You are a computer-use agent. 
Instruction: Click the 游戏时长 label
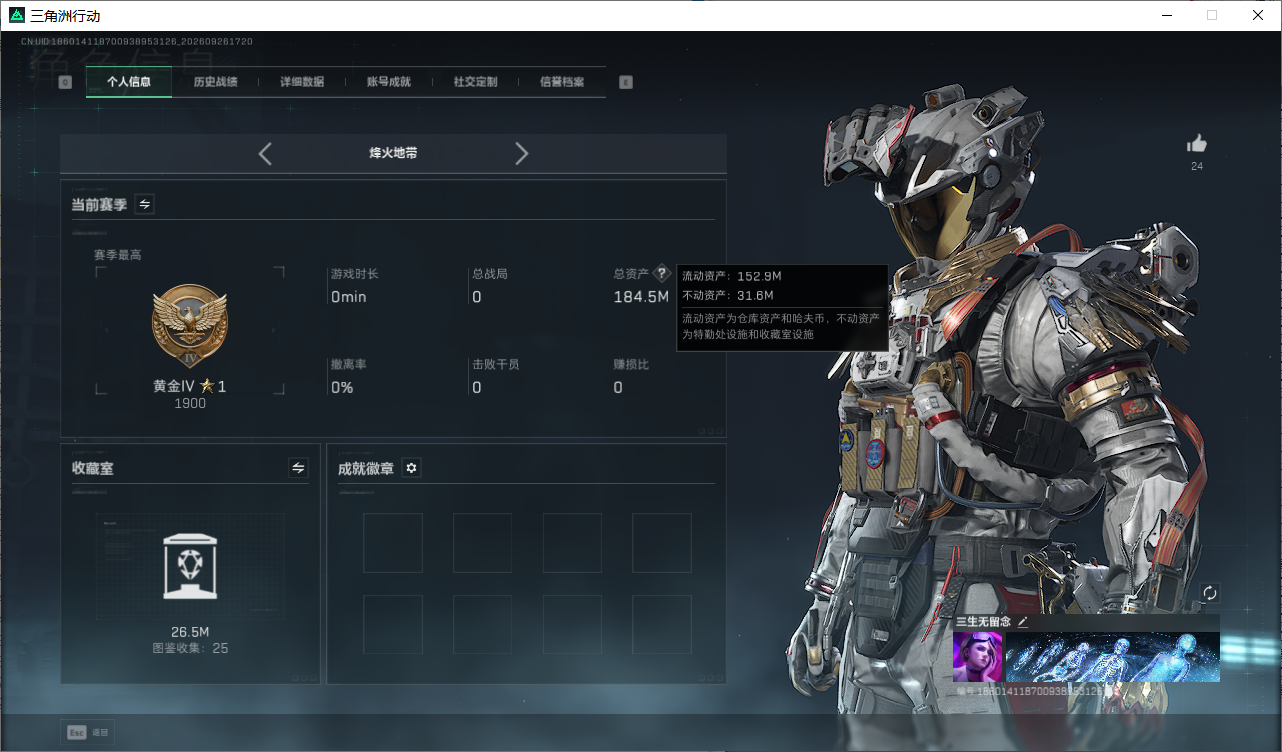coord(355,274)
